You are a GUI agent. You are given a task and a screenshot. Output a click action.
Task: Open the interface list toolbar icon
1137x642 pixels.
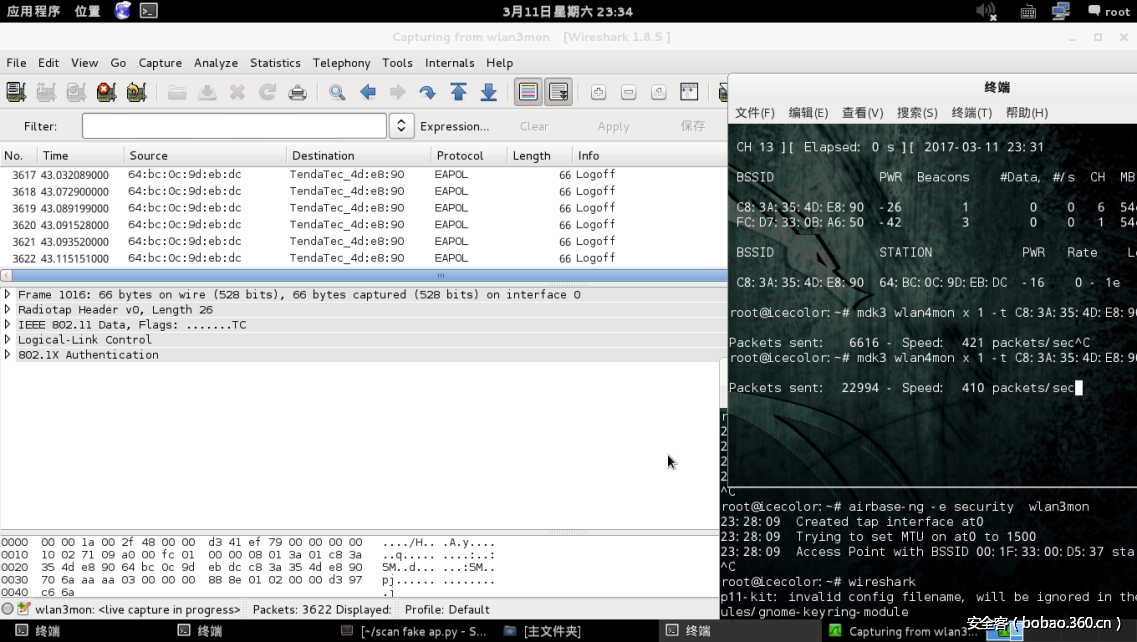pos(16,93)
